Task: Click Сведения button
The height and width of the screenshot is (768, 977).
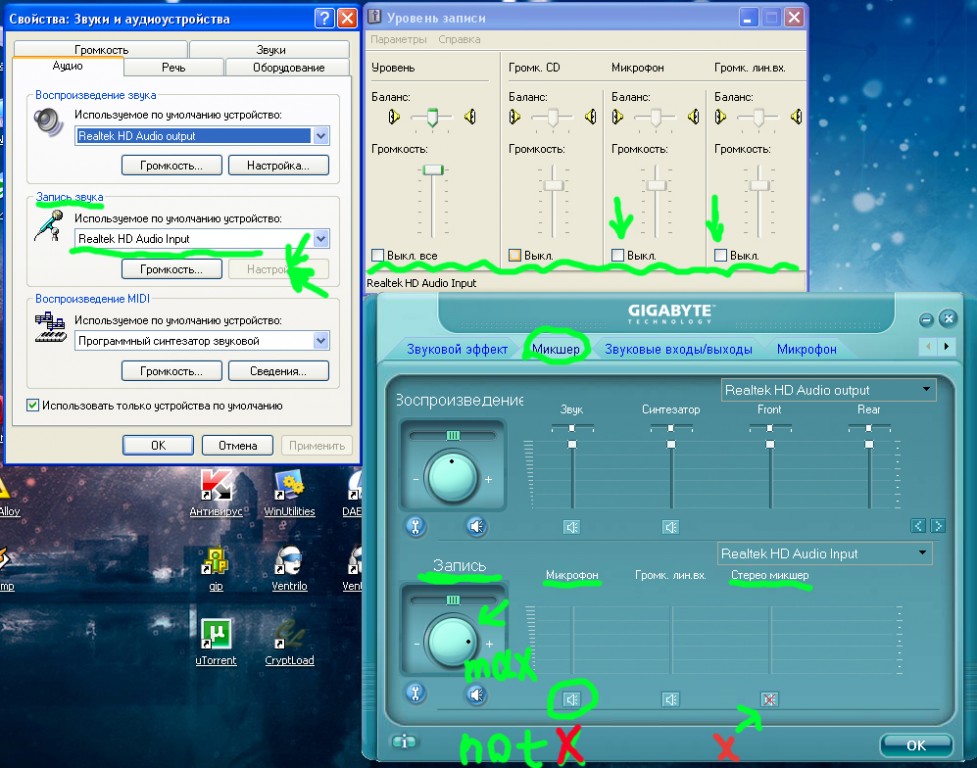Action: coord(279,371)
